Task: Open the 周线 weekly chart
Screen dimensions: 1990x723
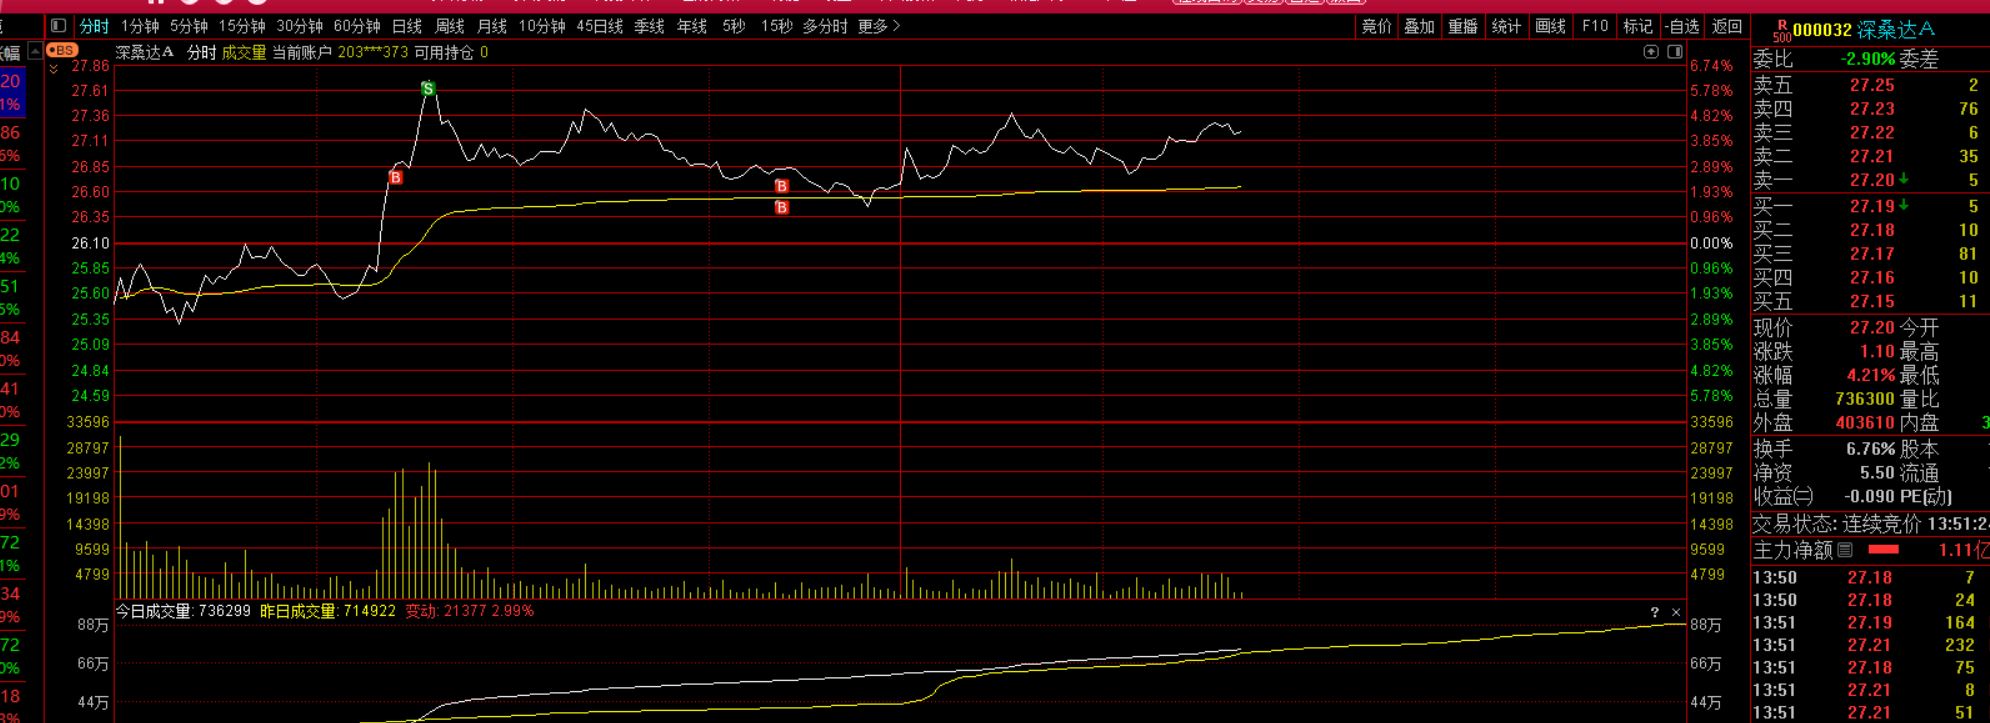Action: click(x=450, y=26)
